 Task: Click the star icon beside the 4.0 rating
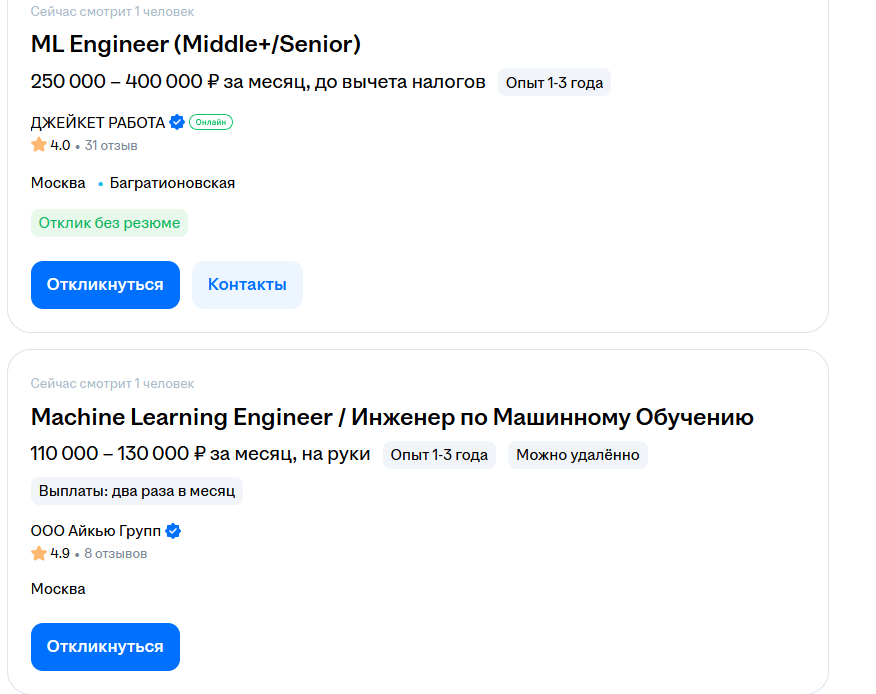(x=39, y=145)
